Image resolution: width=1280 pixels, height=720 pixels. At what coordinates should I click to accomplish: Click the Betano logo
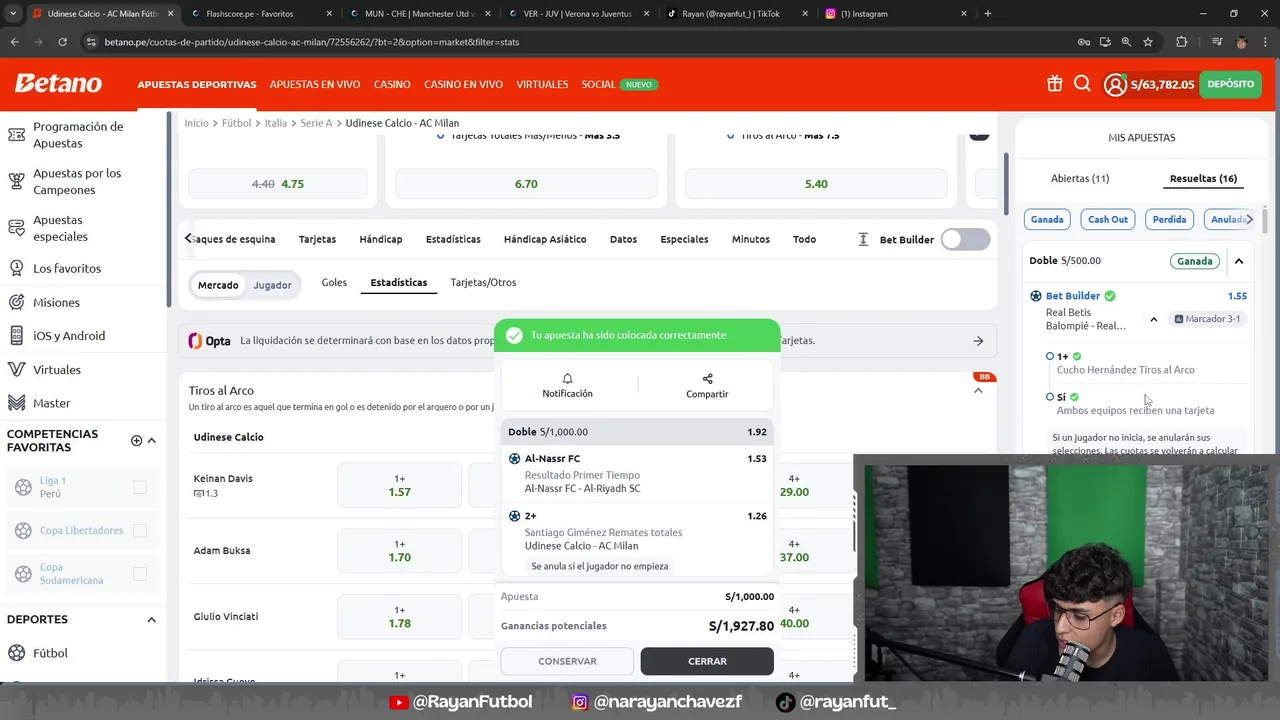click(58, 84)
